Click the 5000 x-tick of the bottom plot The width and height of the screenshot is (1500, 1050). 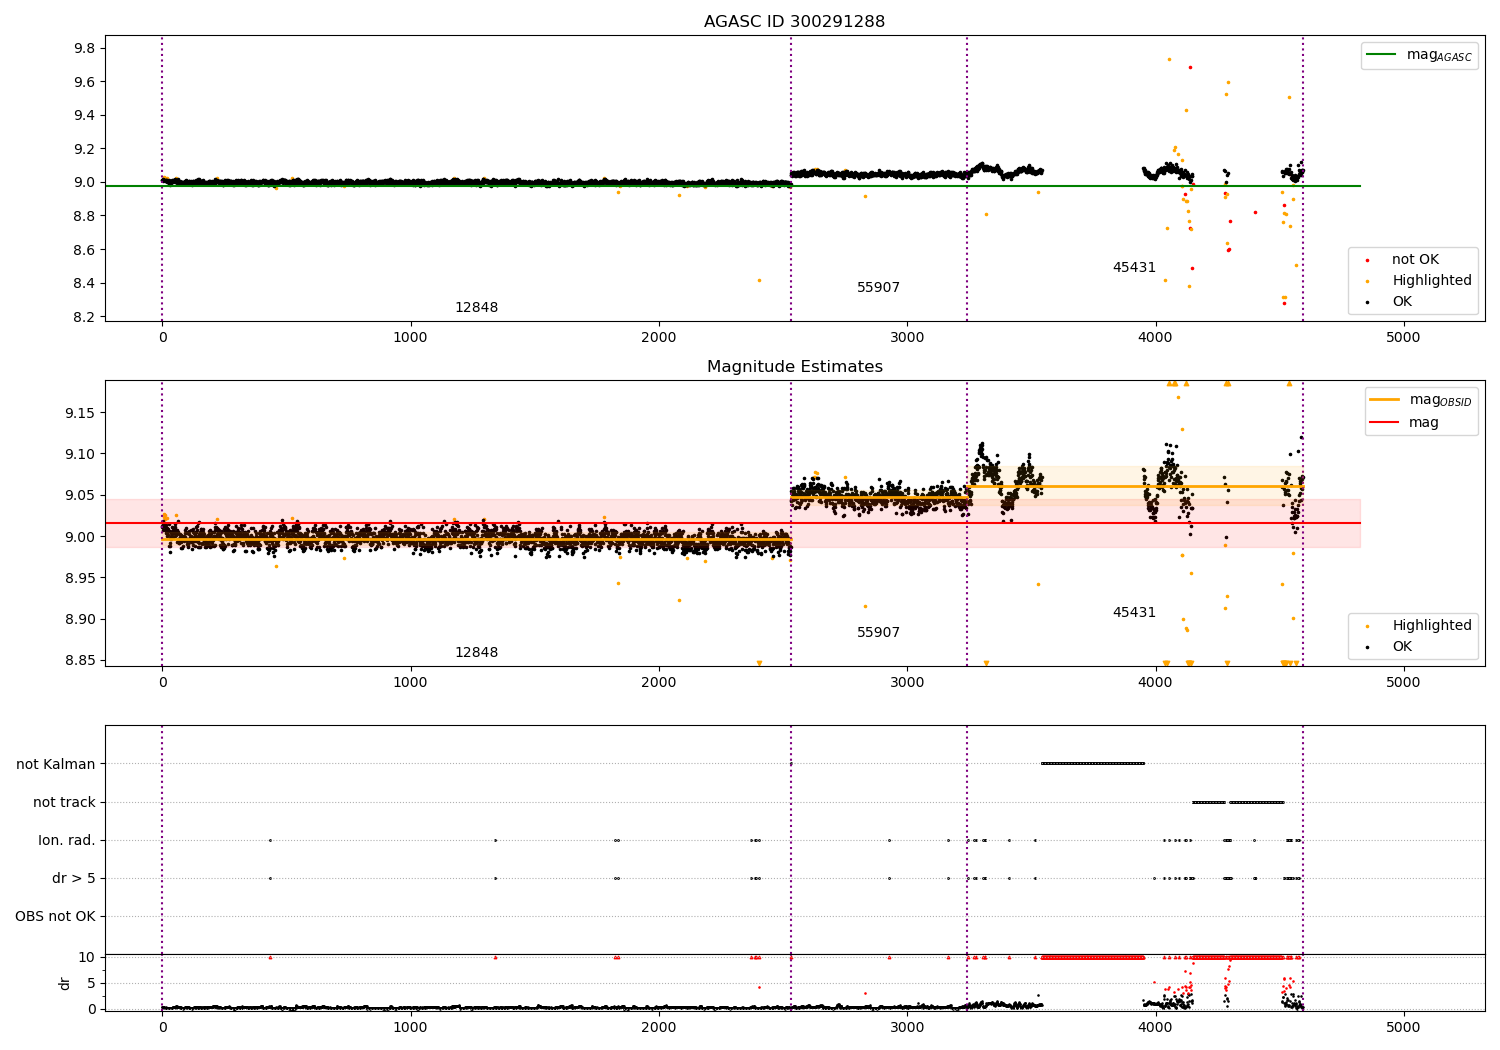pos(1403,1027)
